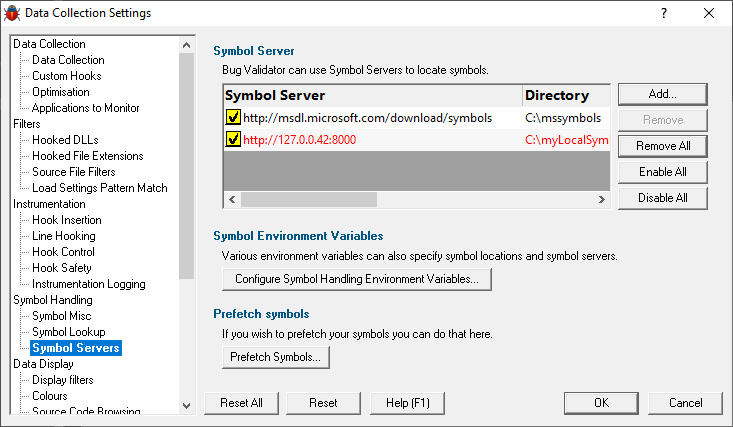Click the right arrow of server list scrollbar

pyautogui.click(x=602, y=199)
